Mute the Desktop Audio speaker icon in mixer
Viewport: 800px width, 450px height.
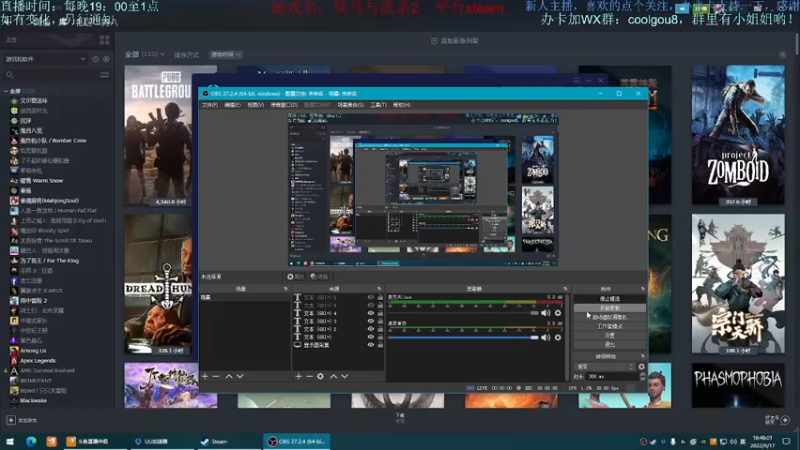[x=545, y=337]
